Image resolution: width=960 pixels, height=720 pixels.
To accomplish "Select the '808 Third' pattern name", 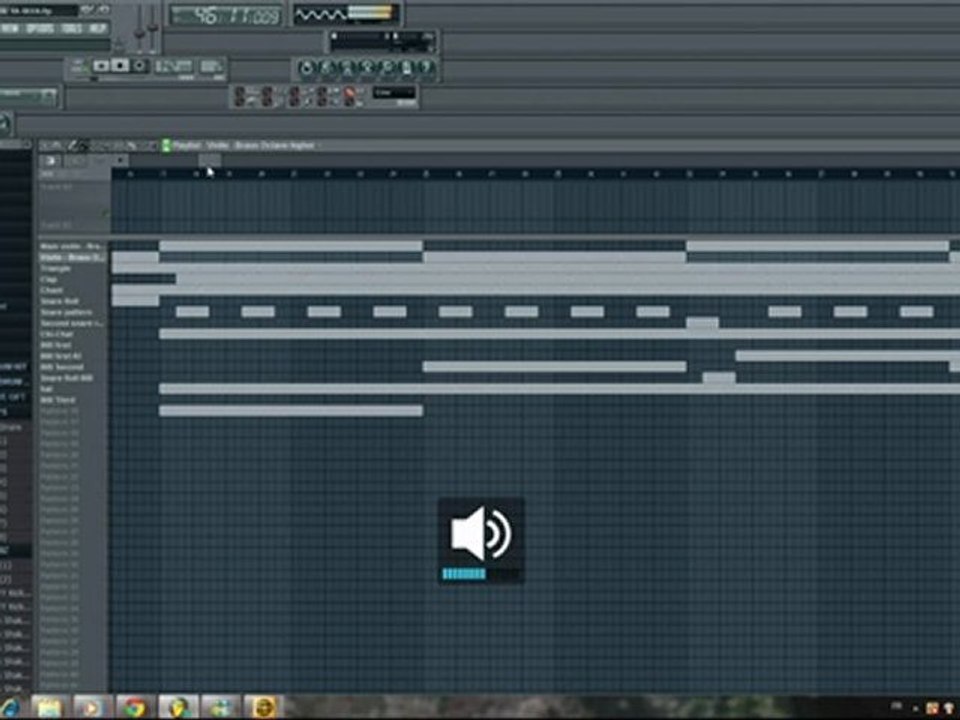I will point(58,400).
